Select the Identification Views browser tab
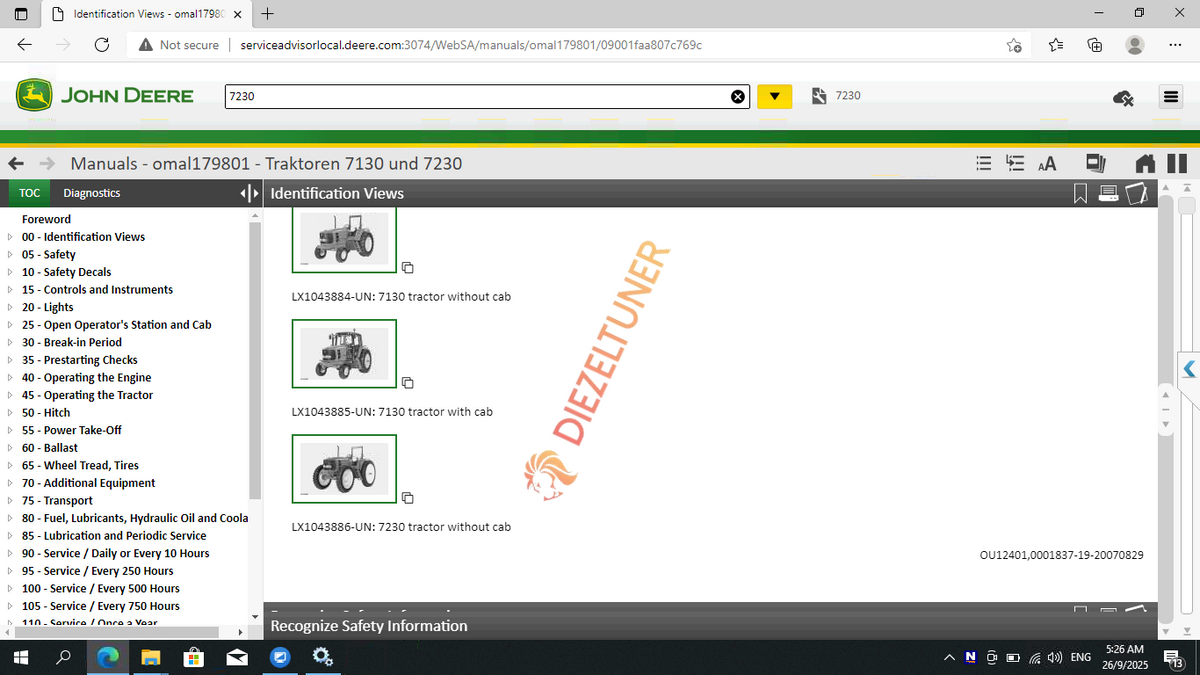Image resolution: width=1200 pixels, height=675 pixels. (x=148, y=14)
